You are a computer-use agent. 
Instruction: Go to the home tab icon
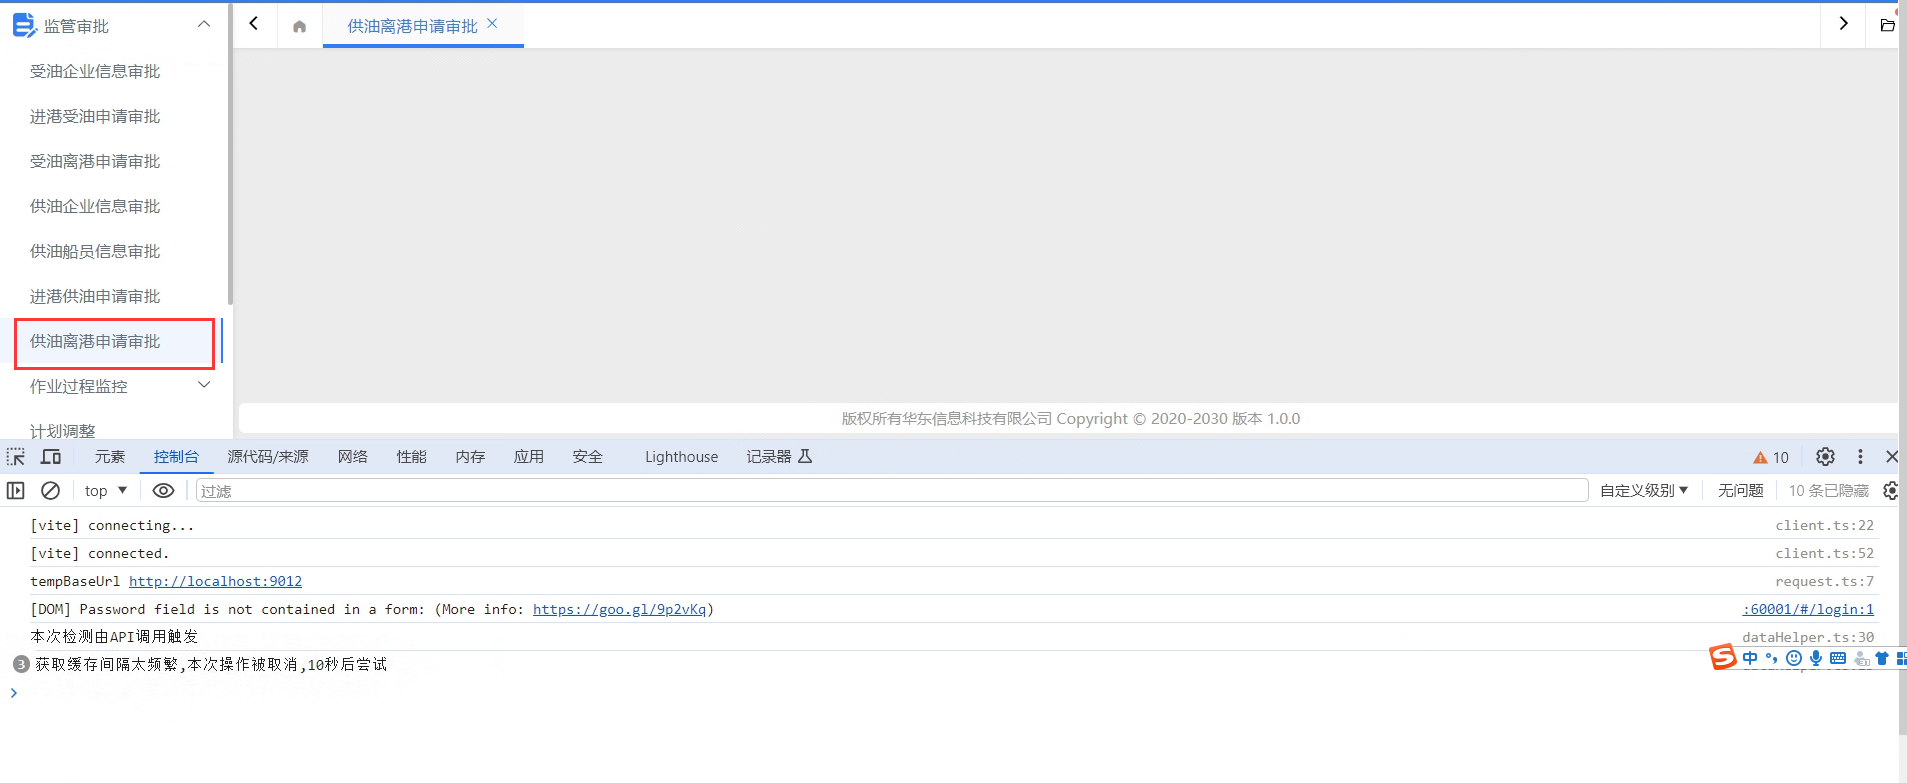coord(299,27)
